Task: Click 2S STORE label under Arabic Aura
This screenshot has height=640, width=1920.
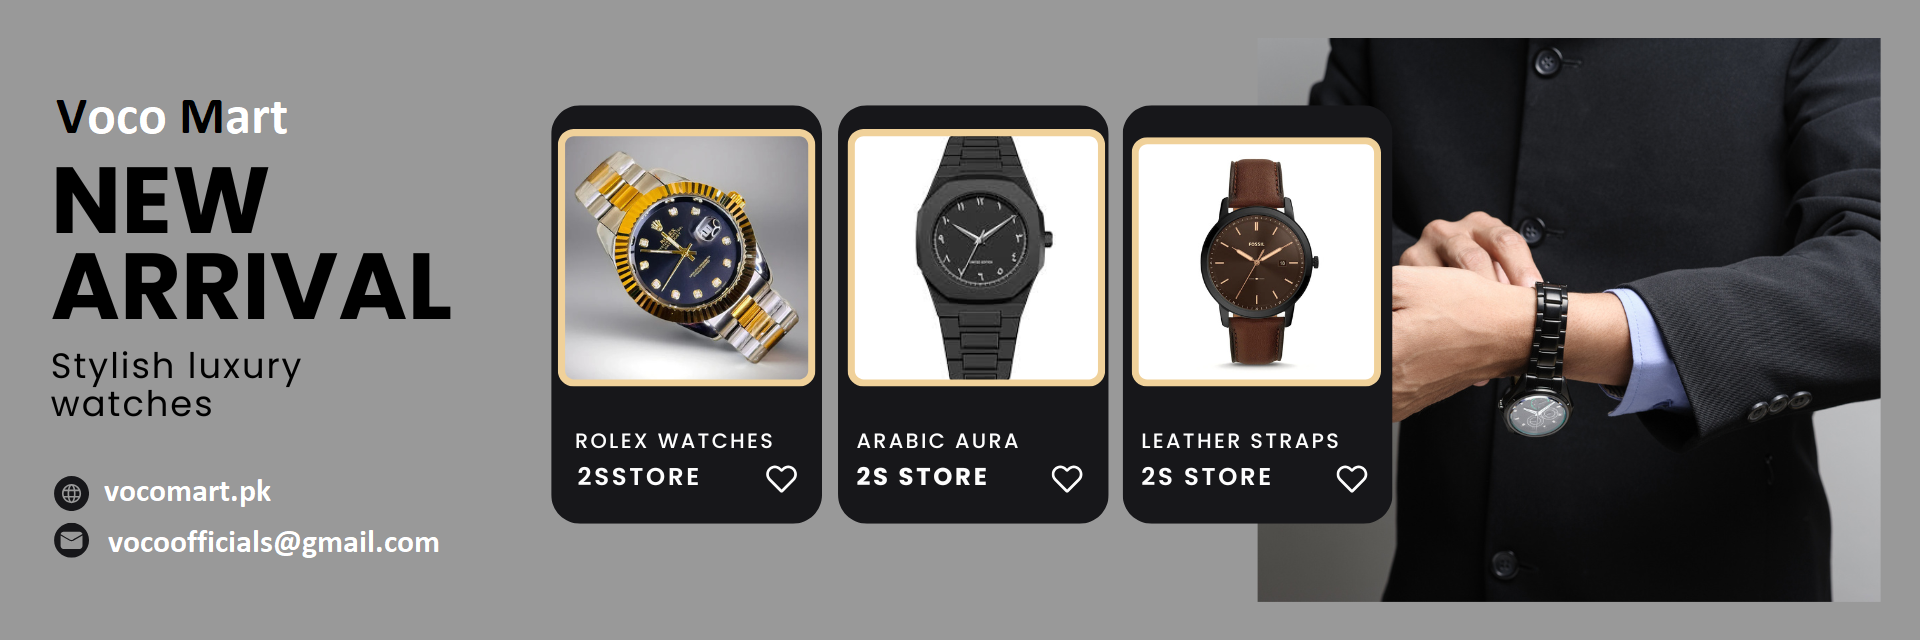Action: [922, 477]
